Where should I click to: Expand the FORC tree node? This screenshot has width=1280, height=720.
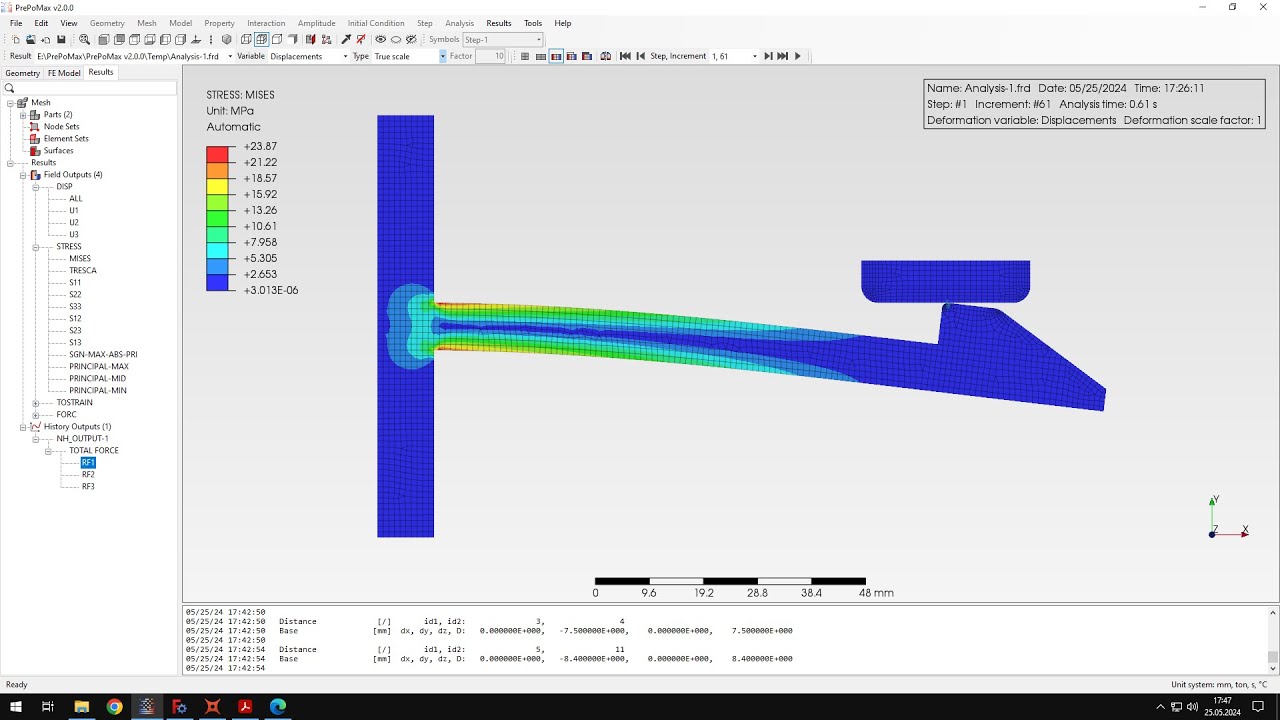pyautogui.click(x=35, y=414)
